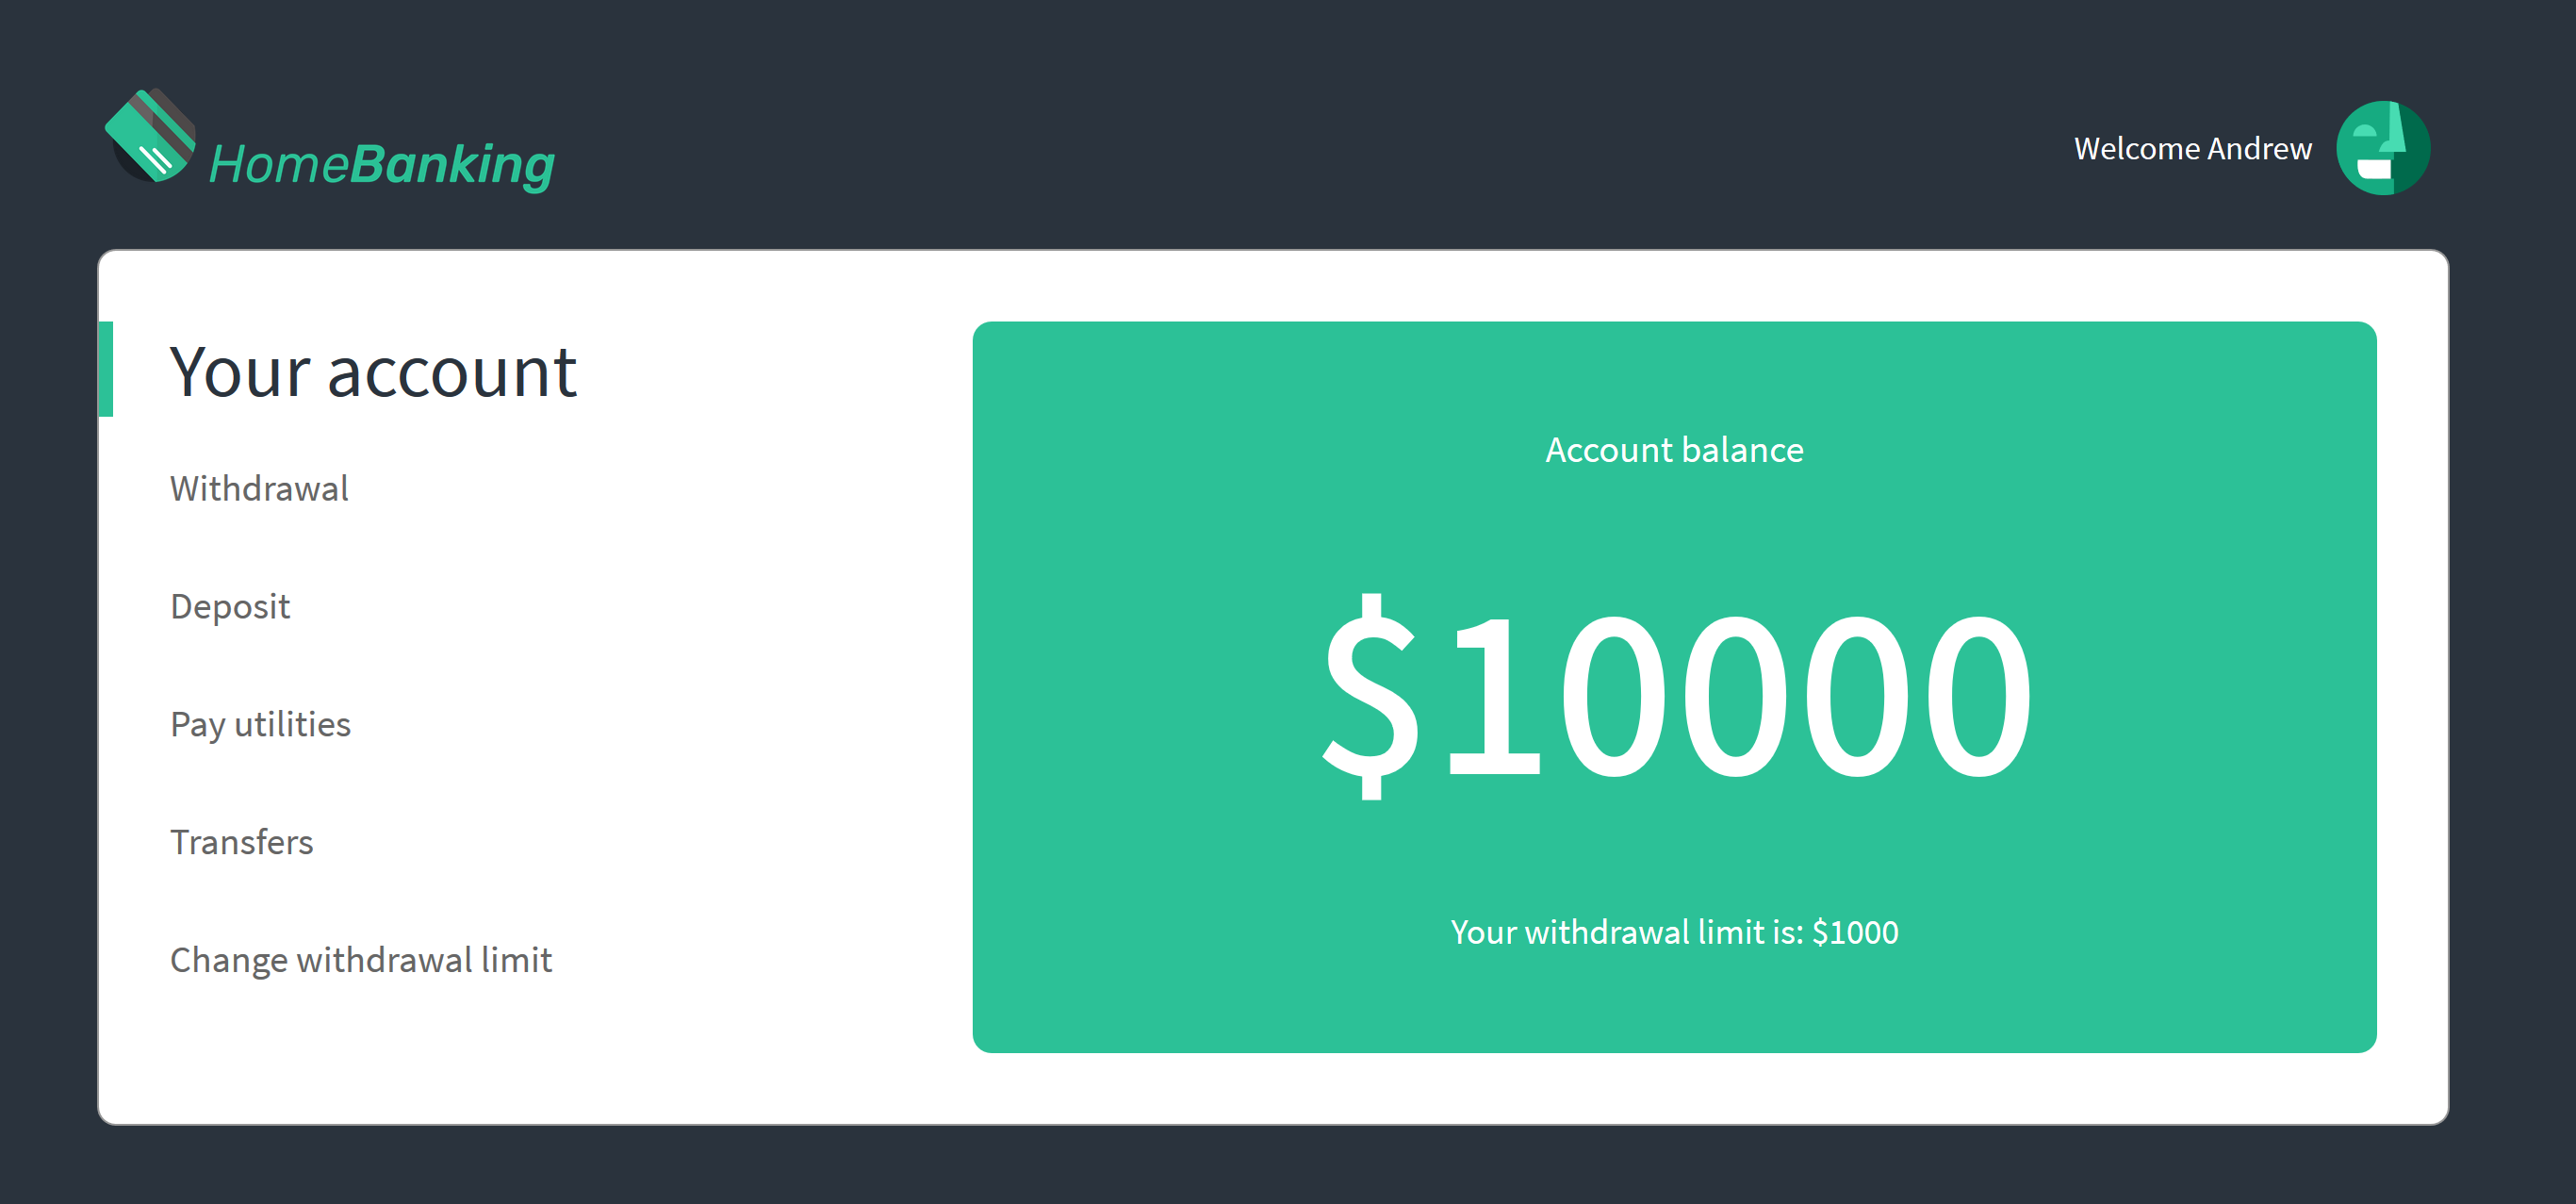Click the green accent bar beside Your account
The width and height of the screenshot is (2576, 1204).
(x=106, y=369)
